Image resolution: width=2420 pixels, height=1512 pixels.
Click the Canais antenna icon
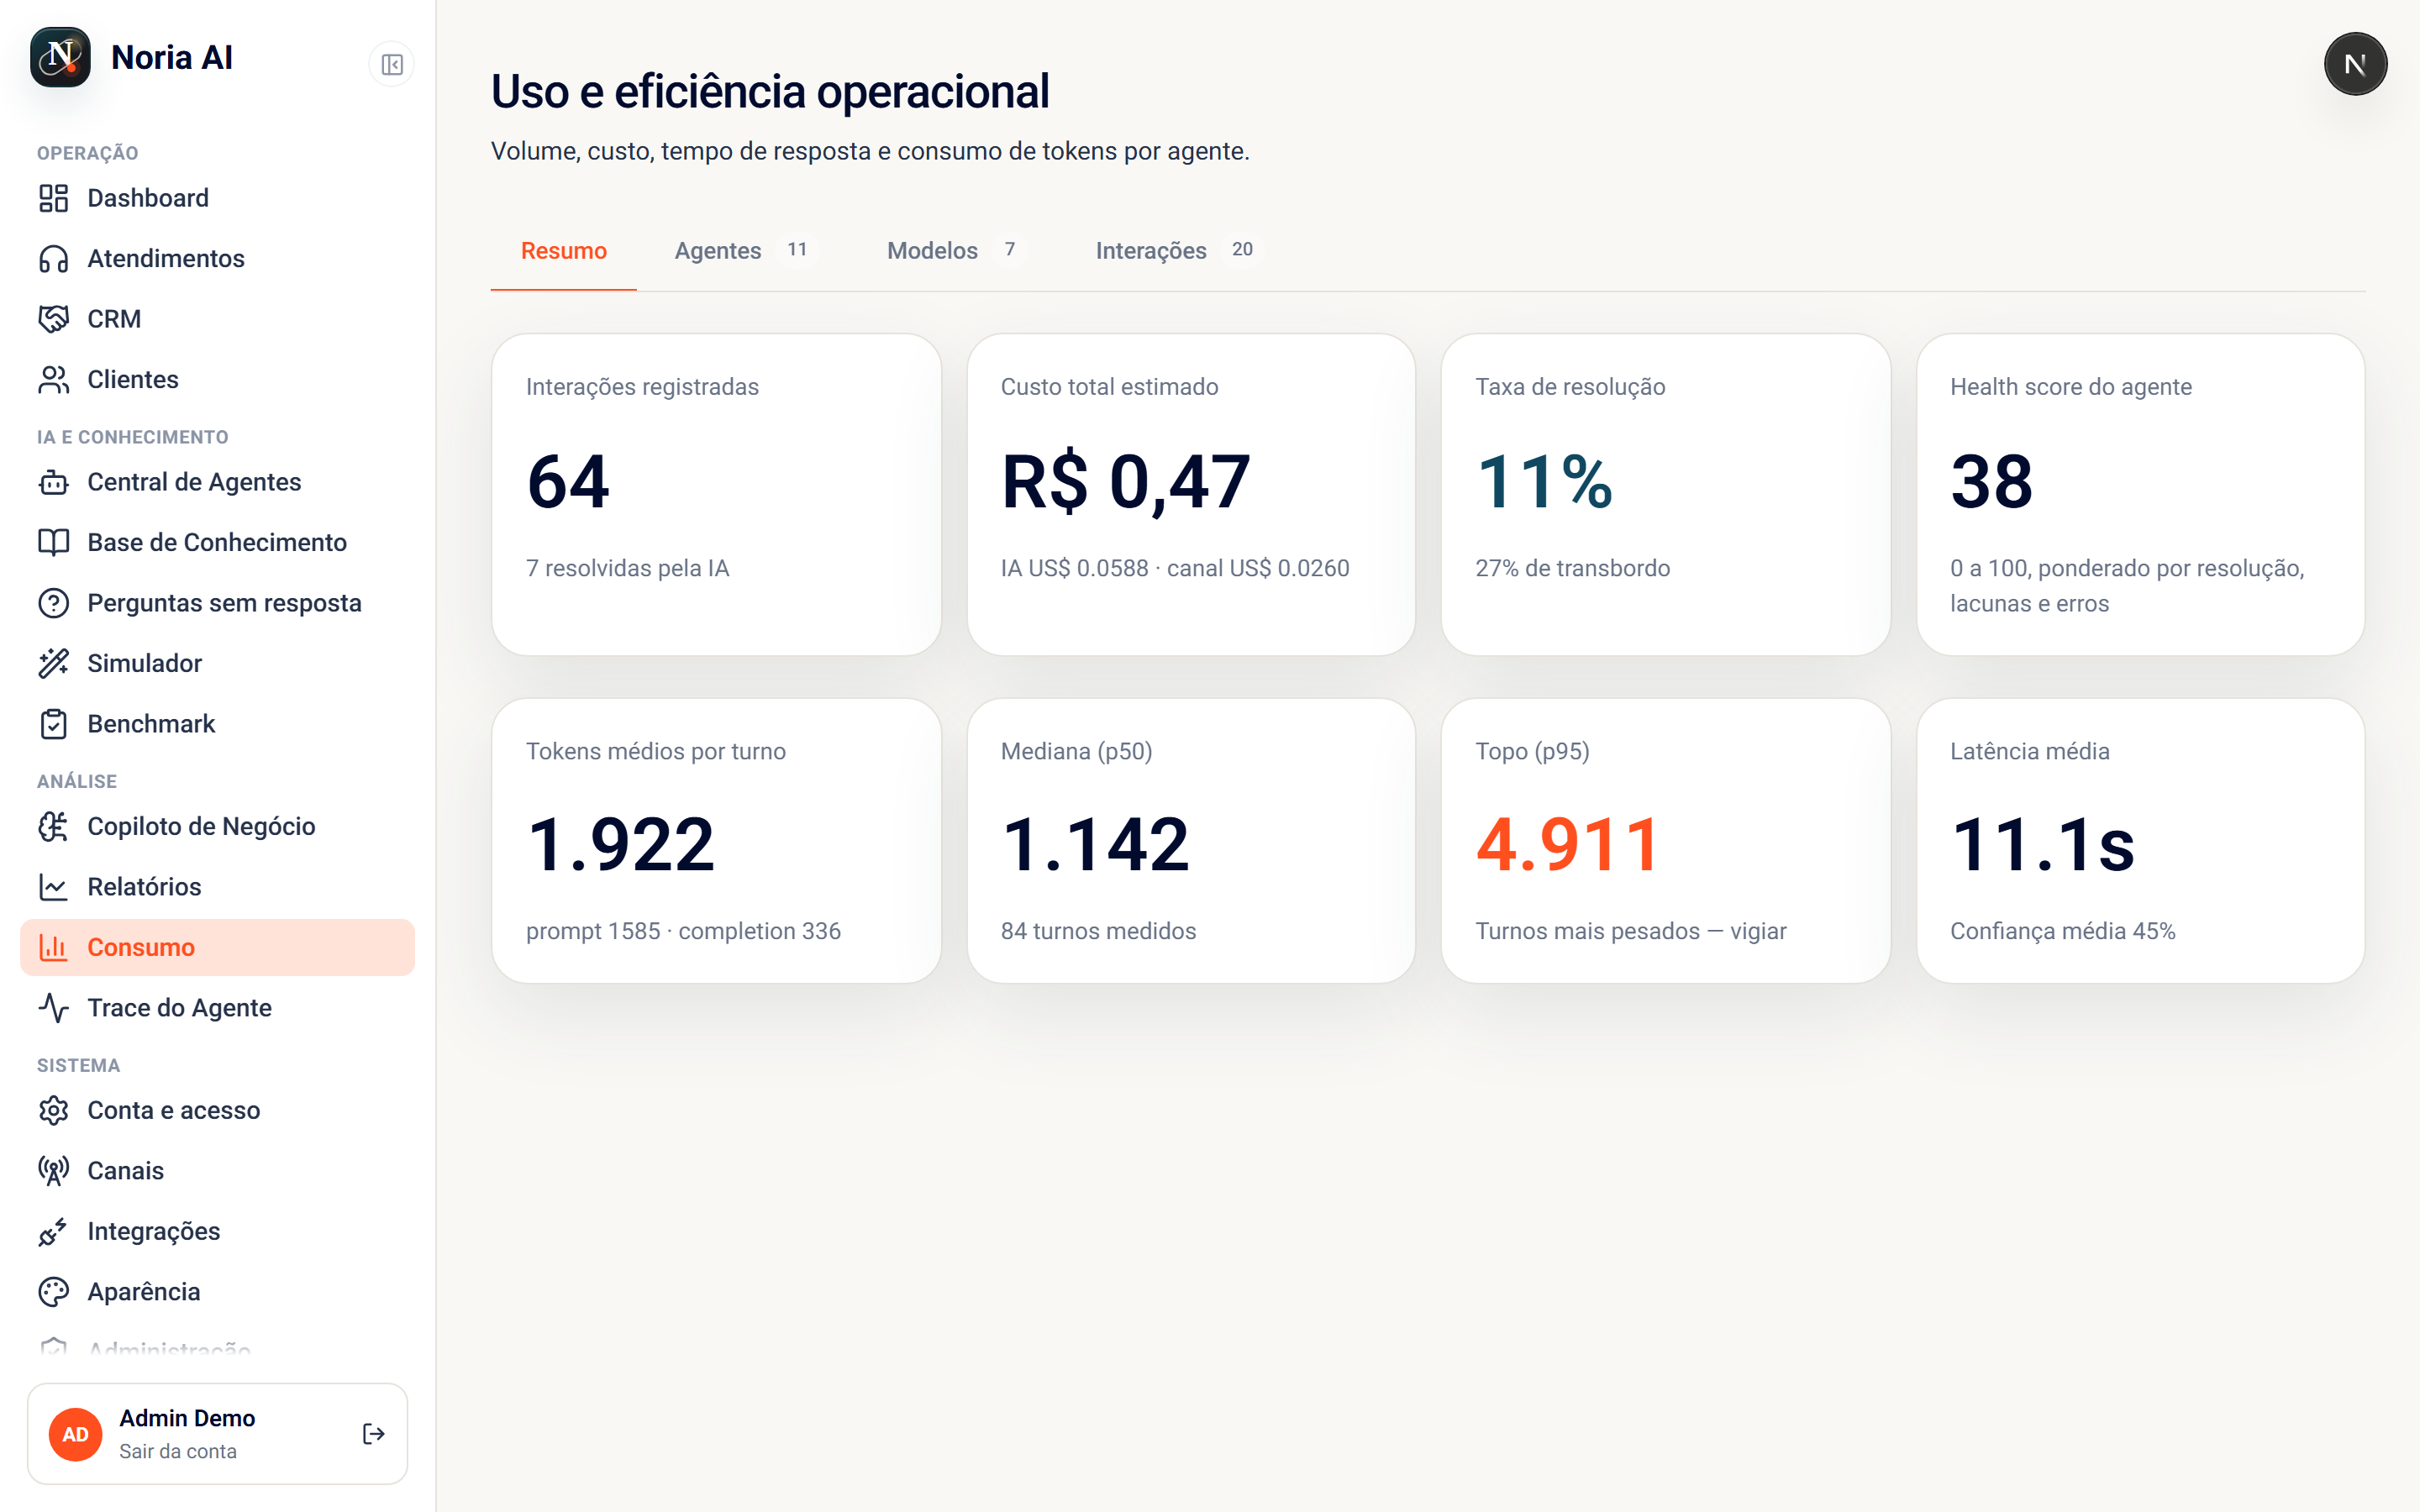click(x=54, y=1171)
